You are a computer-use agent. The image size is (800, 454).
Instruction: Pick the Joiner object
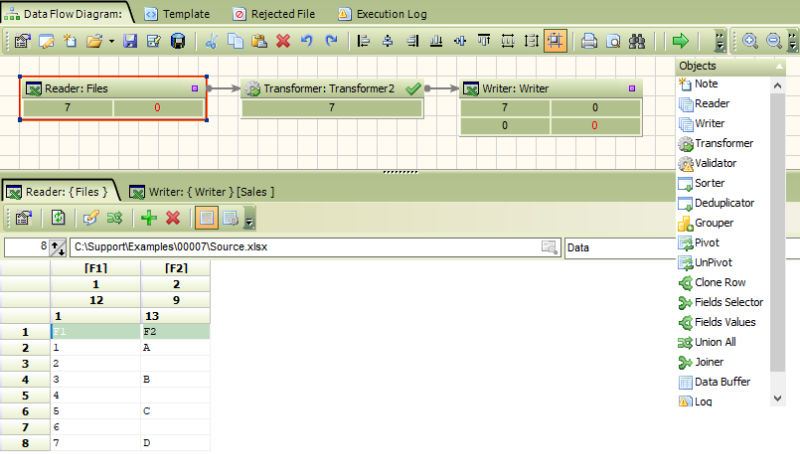[x=702, y=362]
